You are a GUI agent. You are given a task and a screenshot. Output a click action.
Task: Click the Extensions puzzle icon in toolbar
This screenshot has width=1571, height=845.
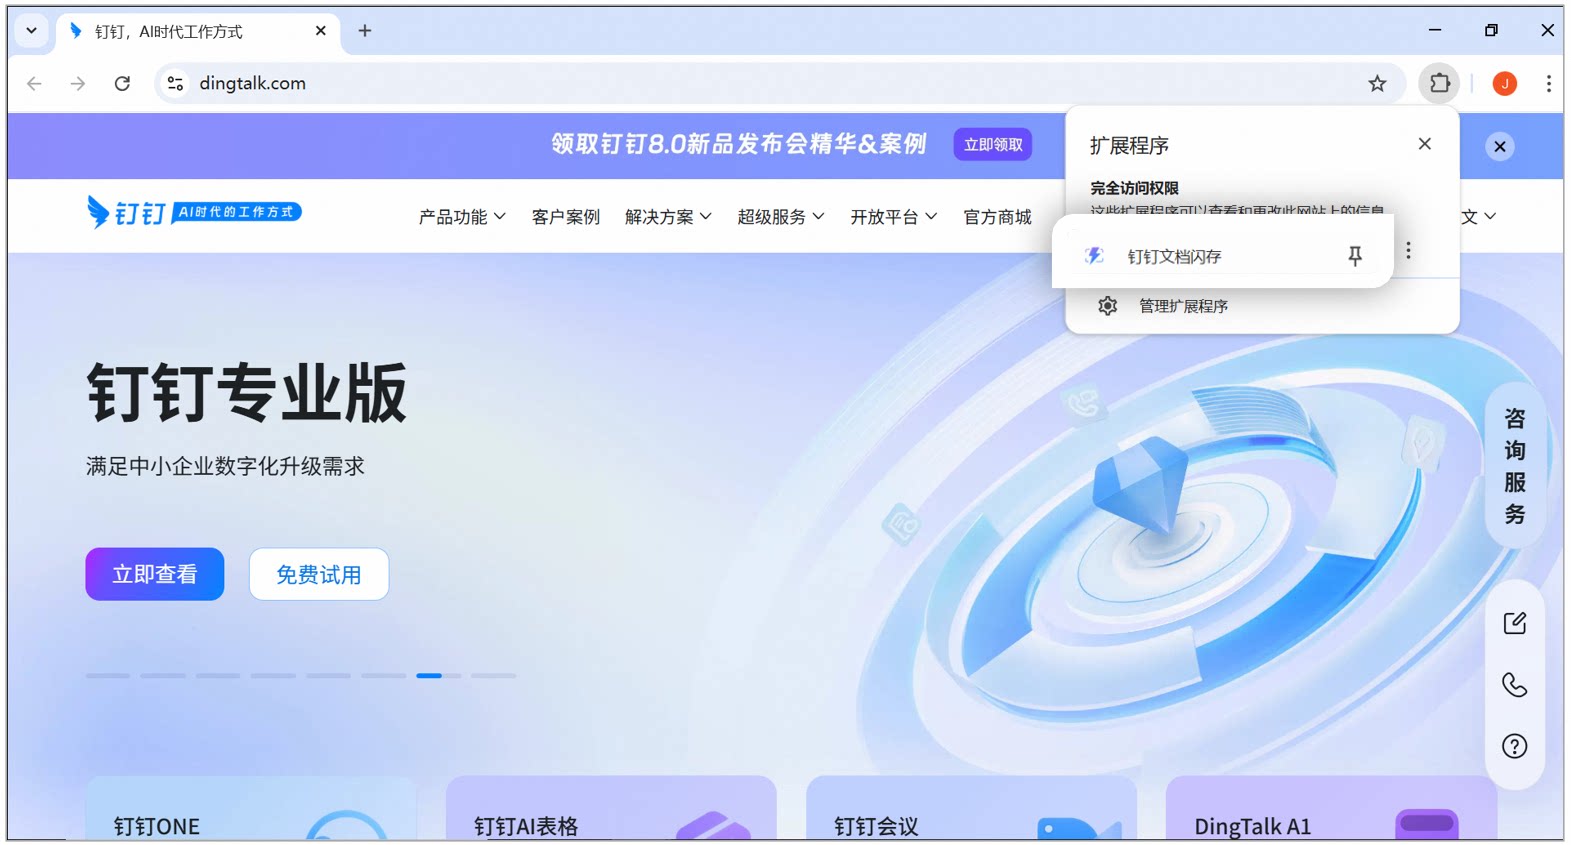coord(1439,83)
